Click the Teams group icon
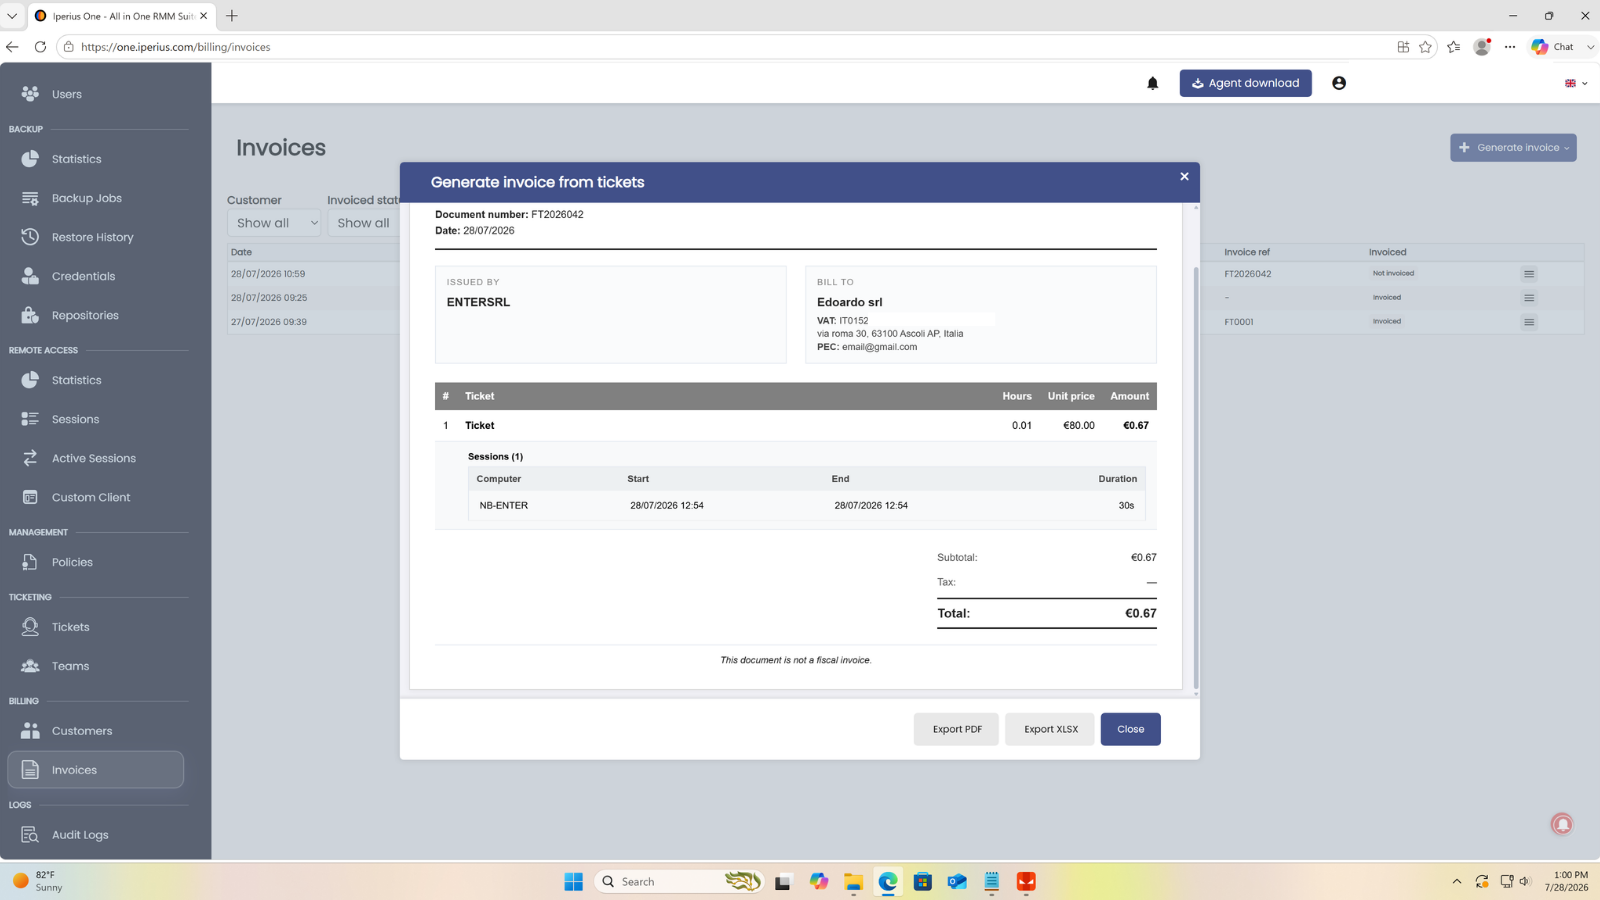Screen dimensions: 1600x900 tap(30, 666)
